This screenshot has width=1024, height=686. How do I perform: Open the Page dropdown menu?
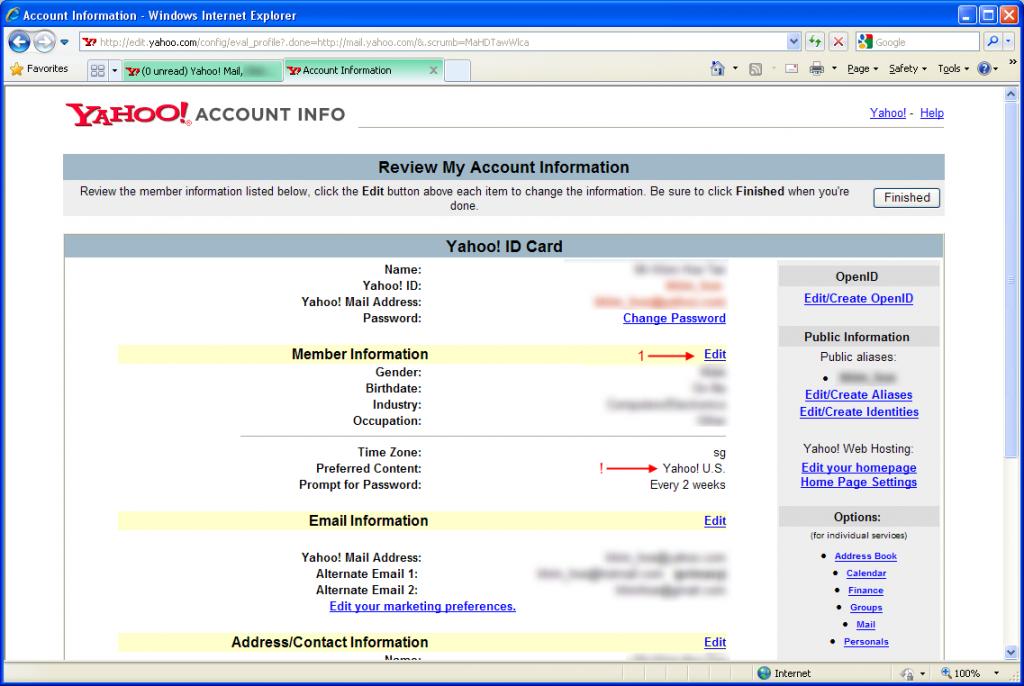pyautogui.click(x=862, y=69)
